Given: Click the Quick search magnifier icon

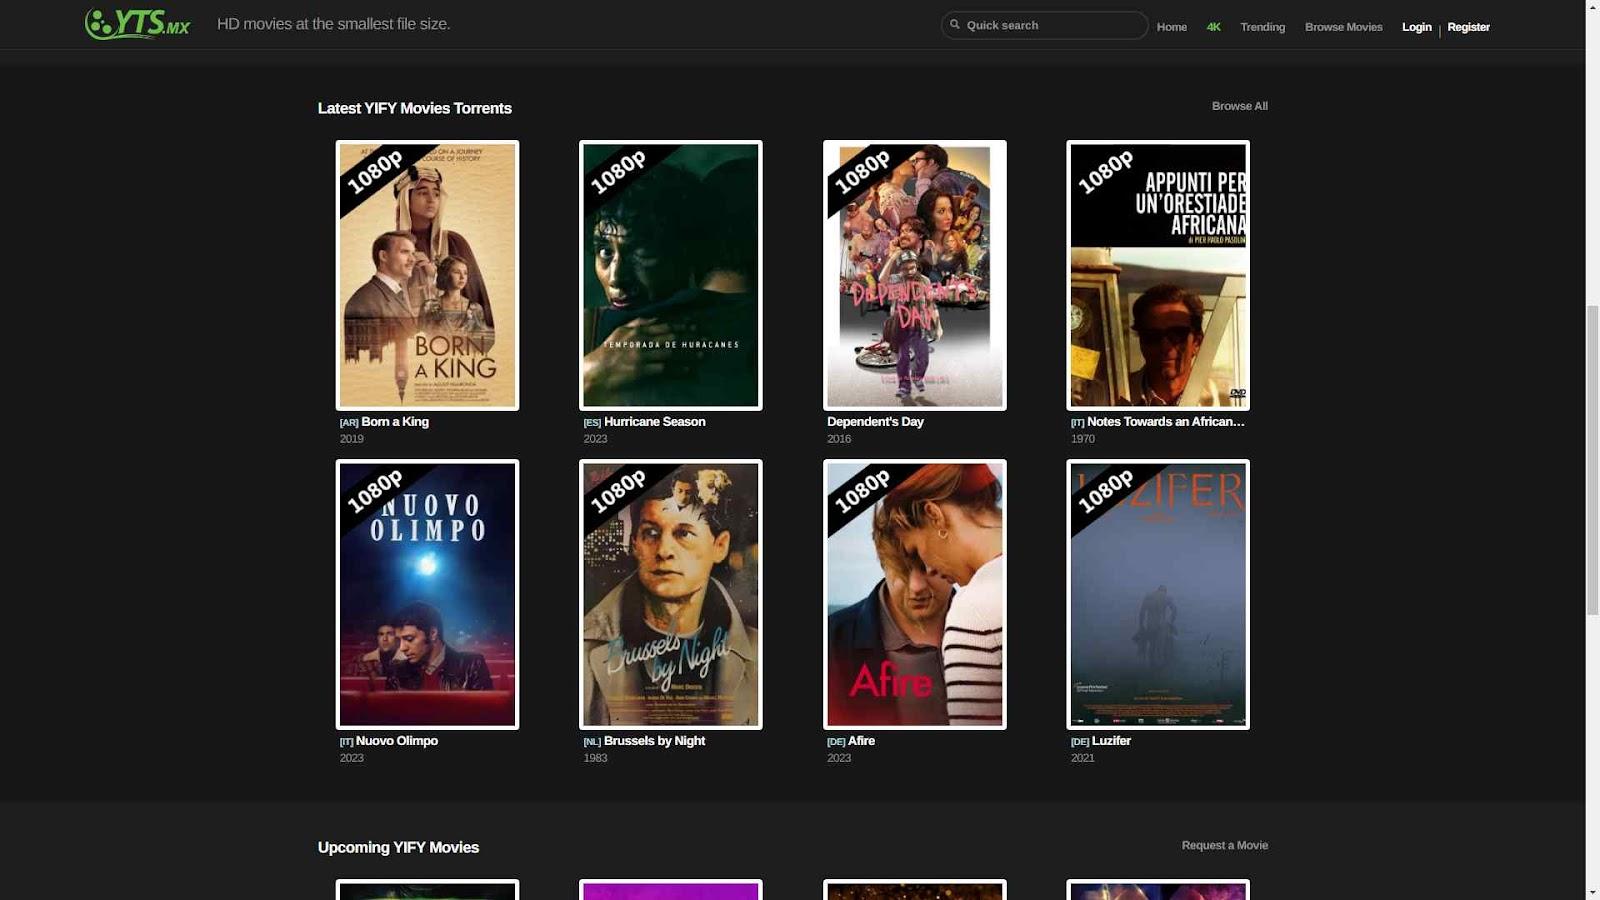Looking at the screenshot, I should 955,25.
